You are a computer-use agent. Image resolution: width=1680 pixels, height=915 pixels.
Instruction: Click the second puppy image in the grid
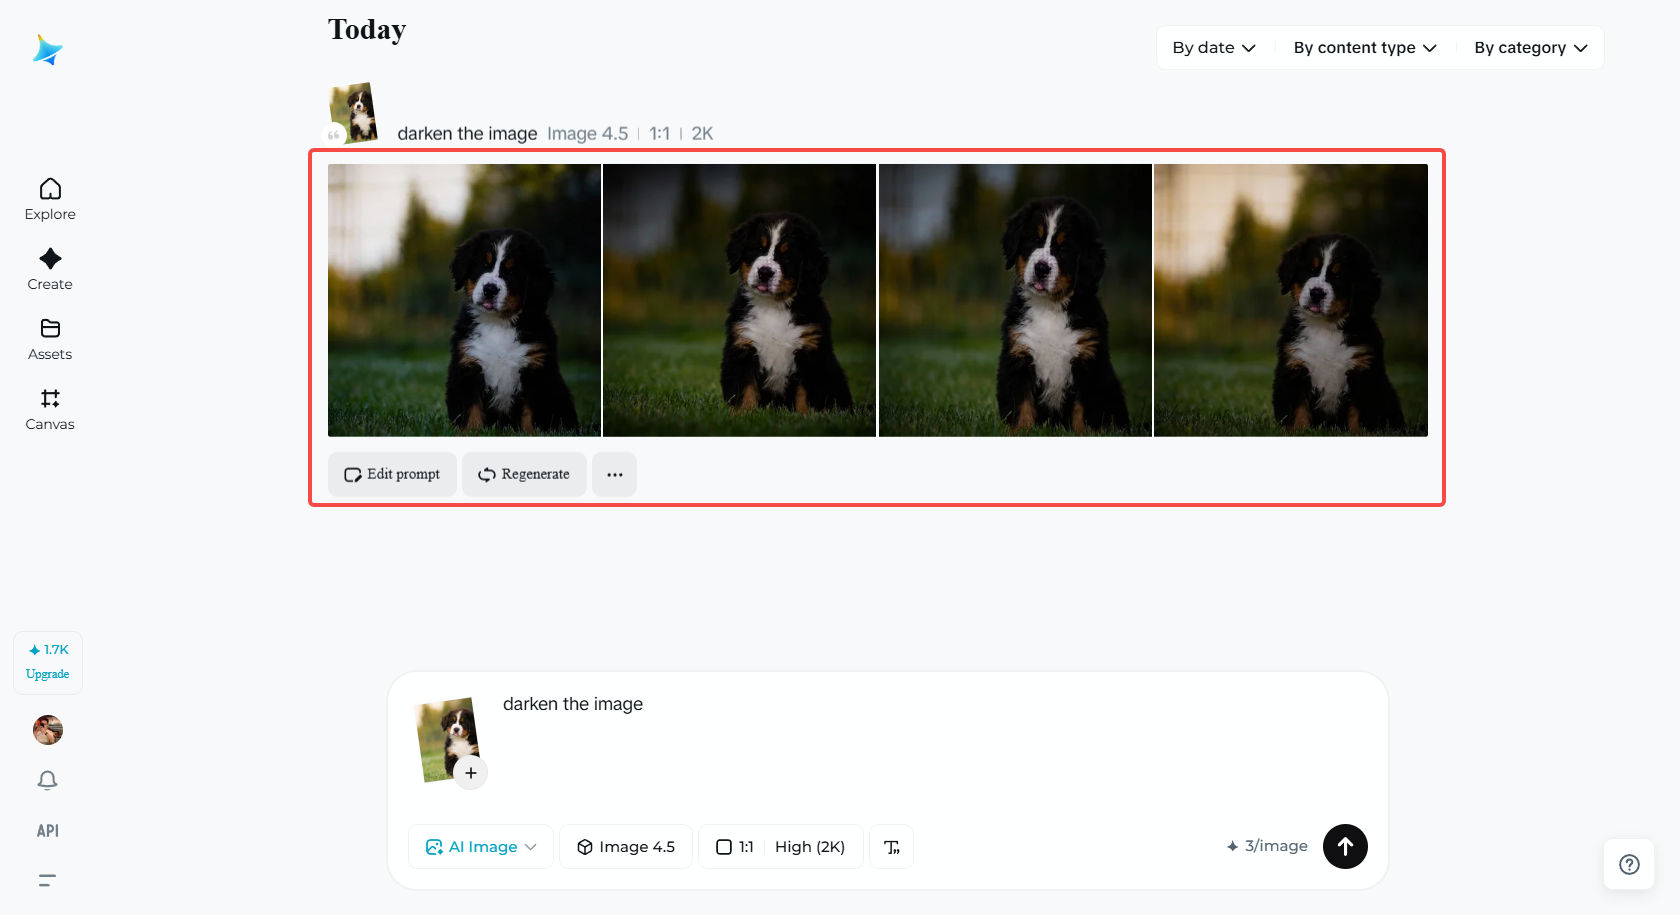click(739, 299)
